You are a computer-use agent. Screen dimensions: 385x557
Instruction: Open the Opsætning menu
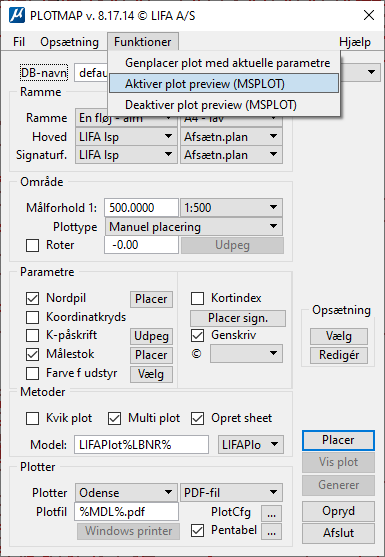pyautogui.click(x=69, y=42)
